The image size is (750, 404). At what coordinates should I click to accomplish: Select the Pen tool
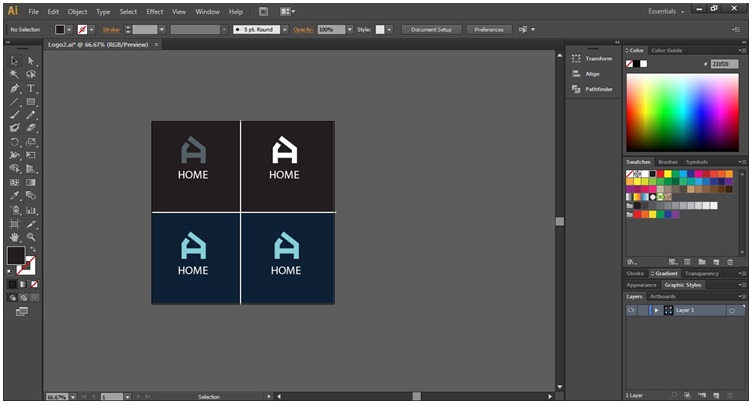pyautogui.click(x=15, y=88)
